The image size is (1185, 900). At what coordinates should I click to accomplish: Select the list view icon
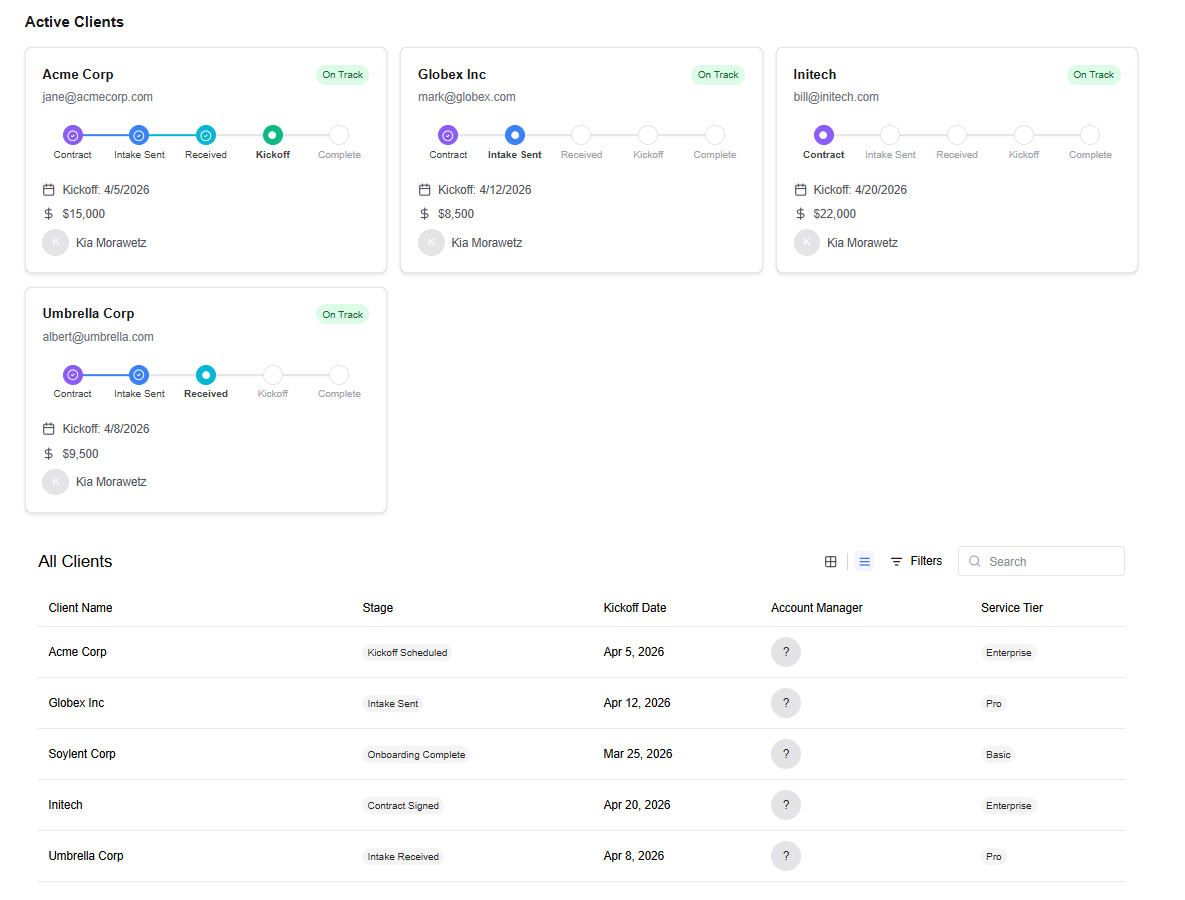pyautogui.click(x=864, y=561)
